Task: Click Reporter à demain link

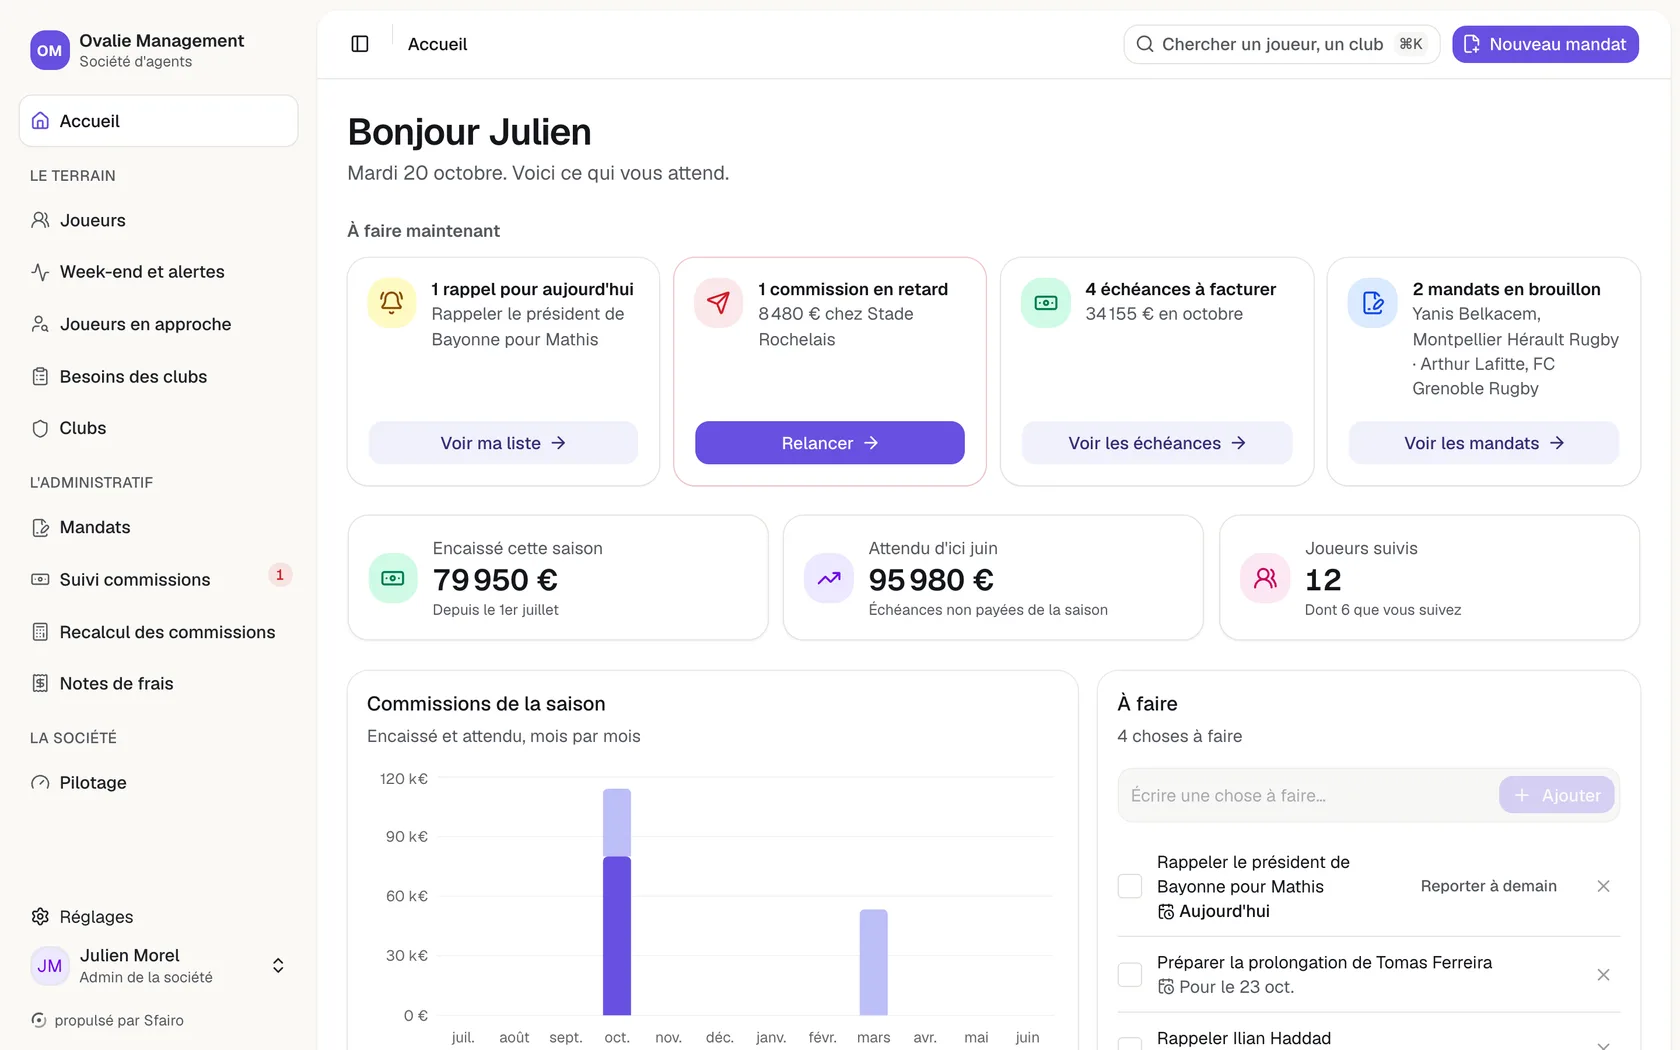Action: click(1488, 886)
